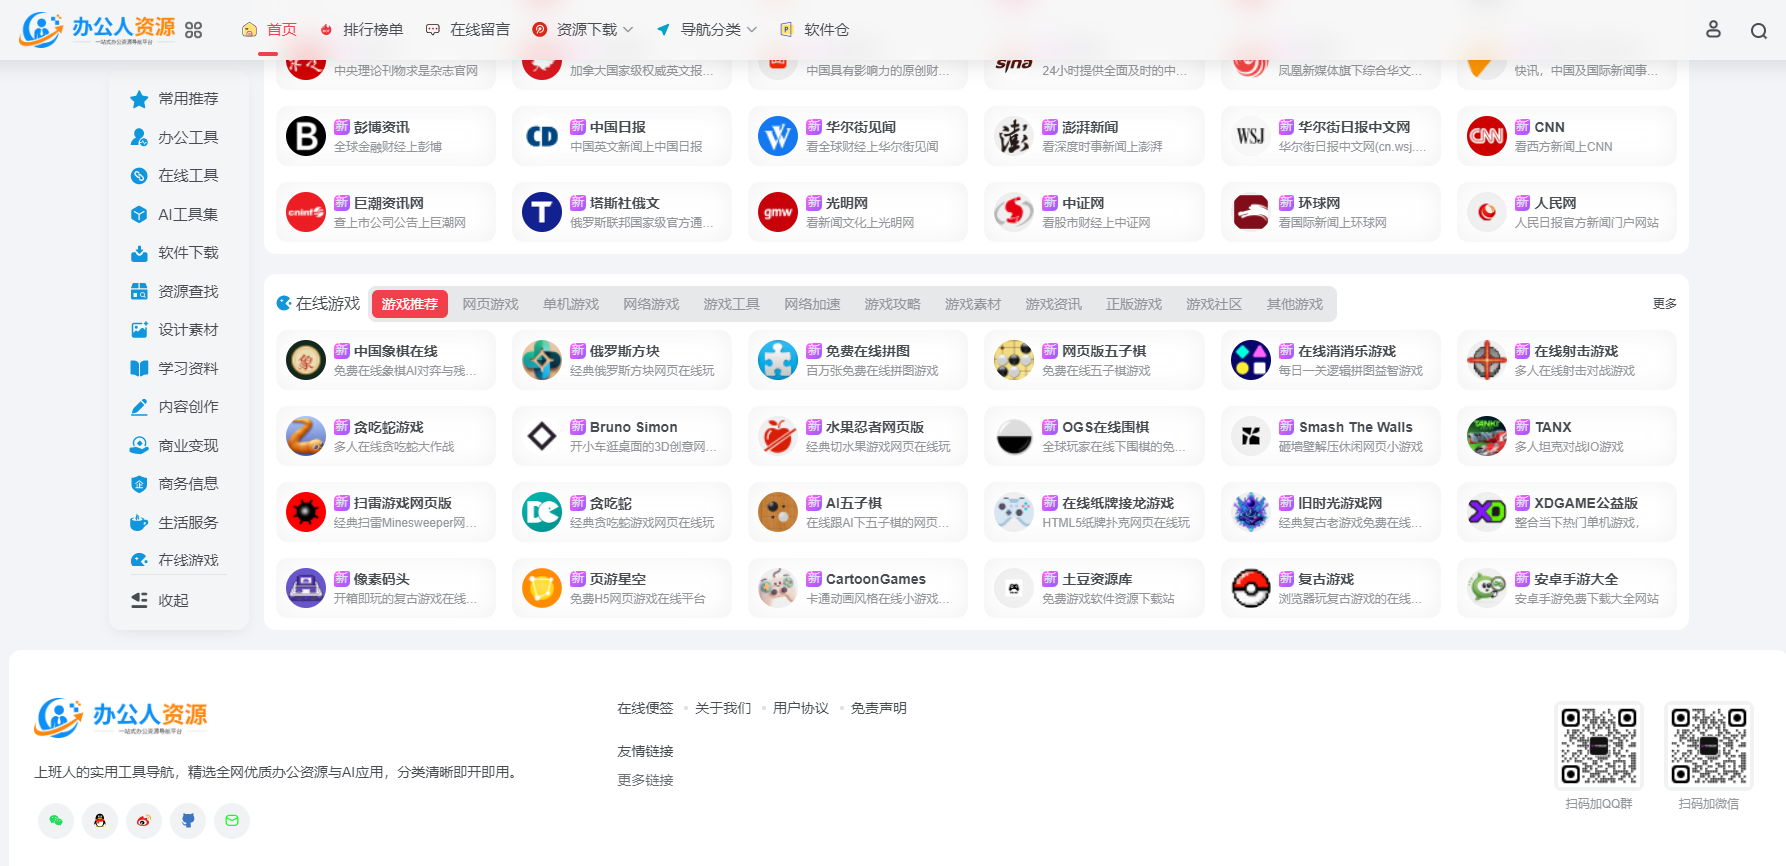Screen dimensions: 1786x866
Task: Open the 扫雷游戏网页版 mine icon
Action: [x=306, y=512]
